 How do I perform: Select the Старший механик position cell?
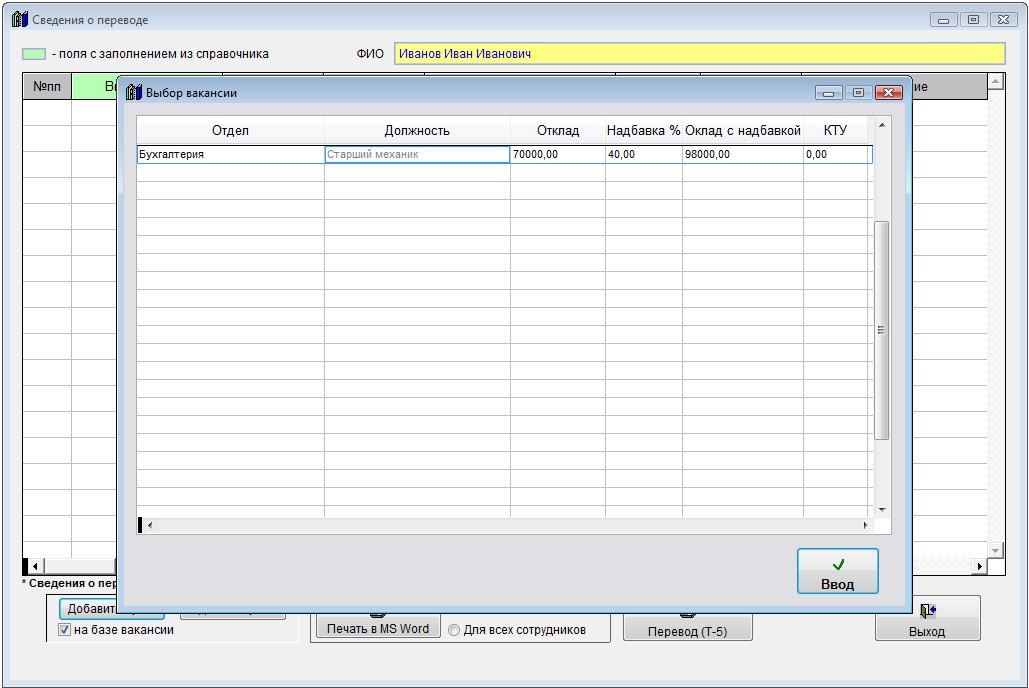417,154
